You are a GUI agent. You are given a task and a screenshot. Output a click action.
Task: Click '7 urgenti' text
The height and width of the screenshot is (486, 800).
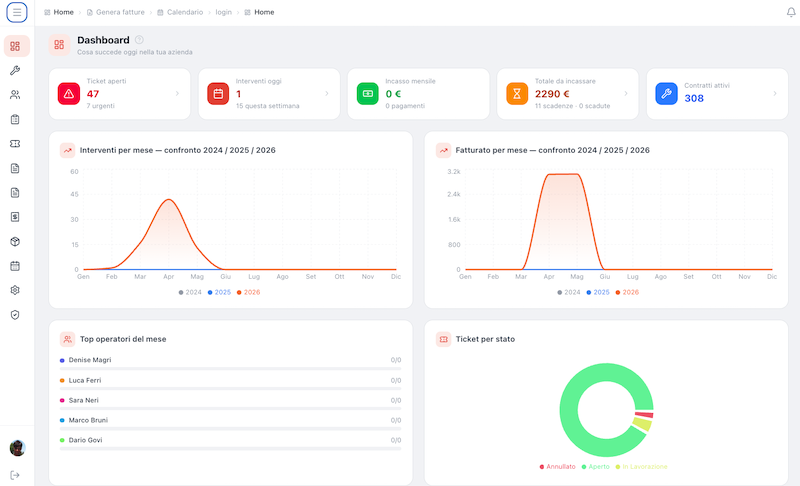click(101, 106)
